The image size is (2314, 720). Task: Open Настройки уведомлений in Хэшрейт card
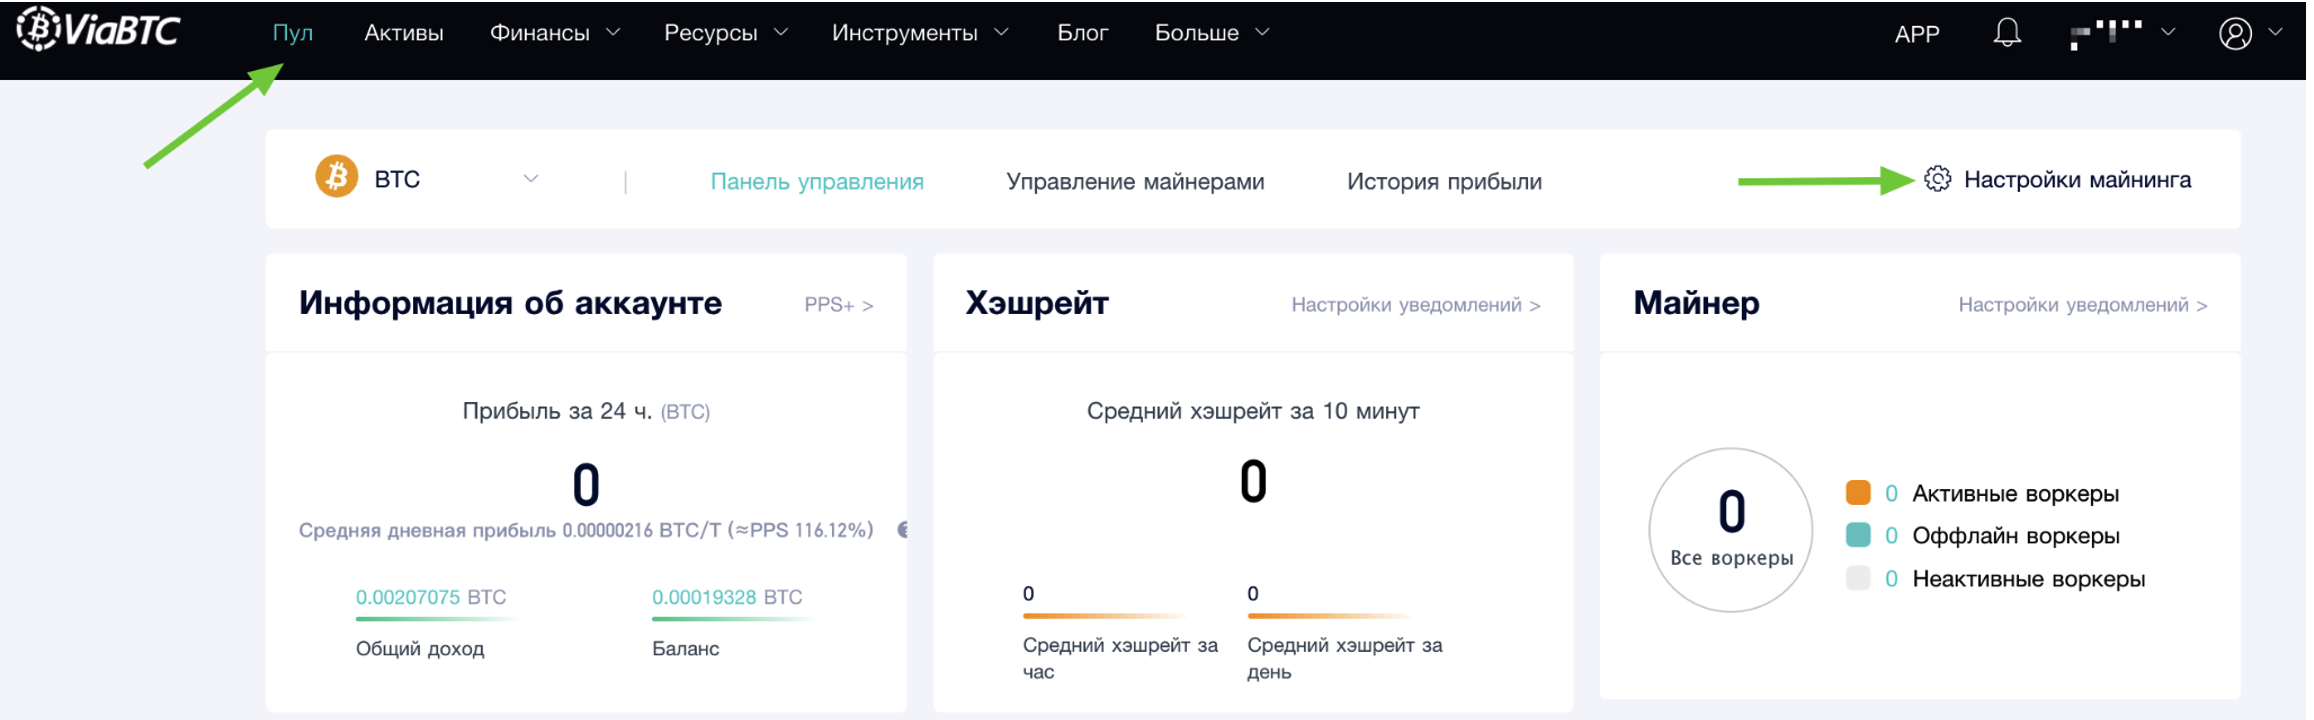click(x=1416, y=305)
